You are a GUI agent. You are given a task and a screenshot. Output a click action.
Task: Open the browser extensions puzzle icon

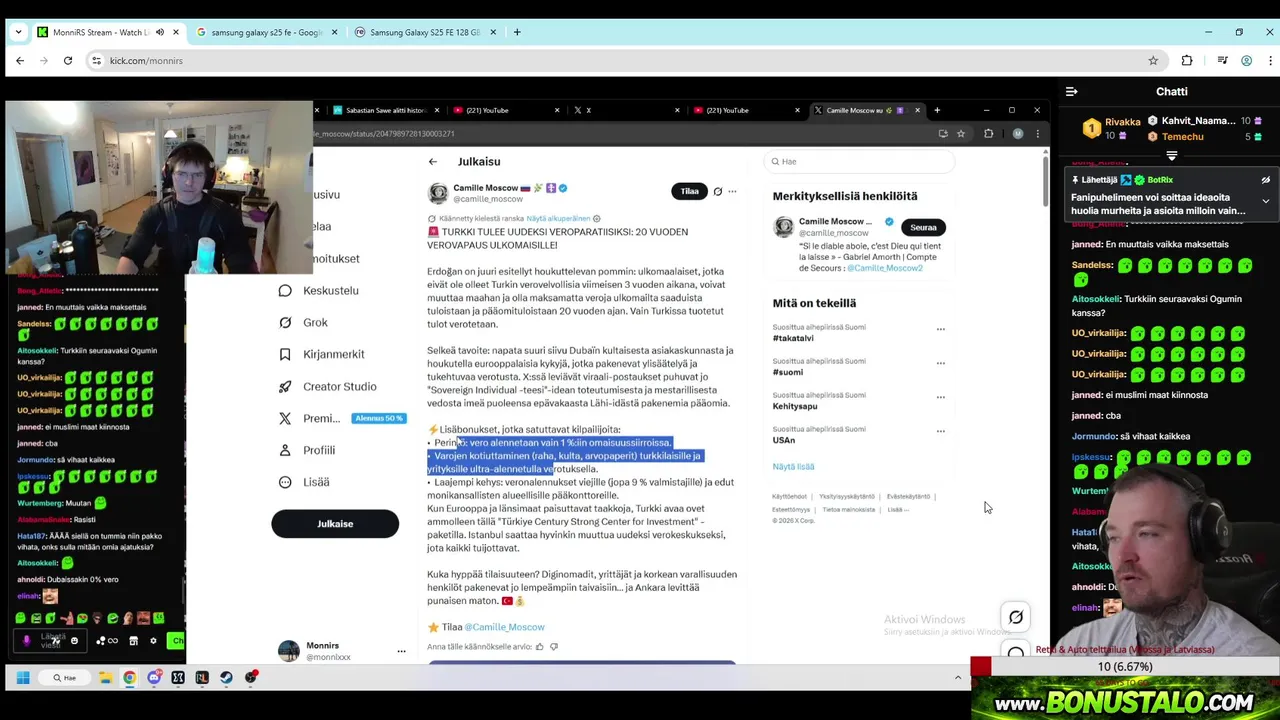1187,61
